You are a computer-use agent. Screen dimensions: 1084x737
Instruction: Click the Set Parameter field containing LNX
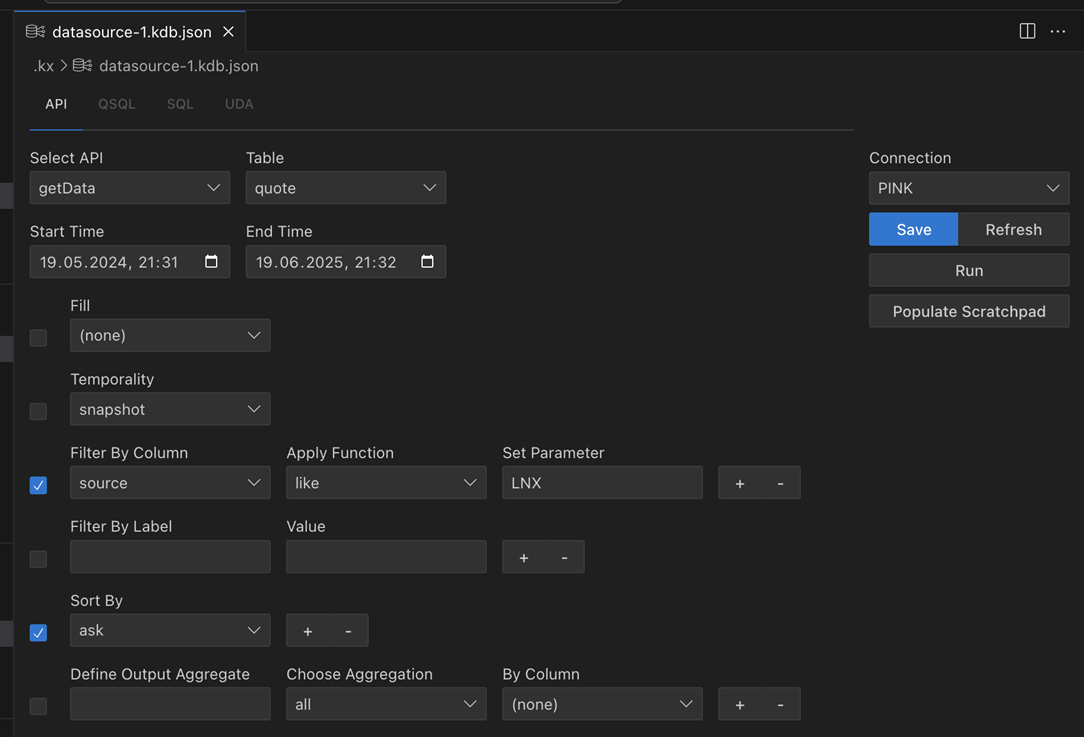coord(602,483)
